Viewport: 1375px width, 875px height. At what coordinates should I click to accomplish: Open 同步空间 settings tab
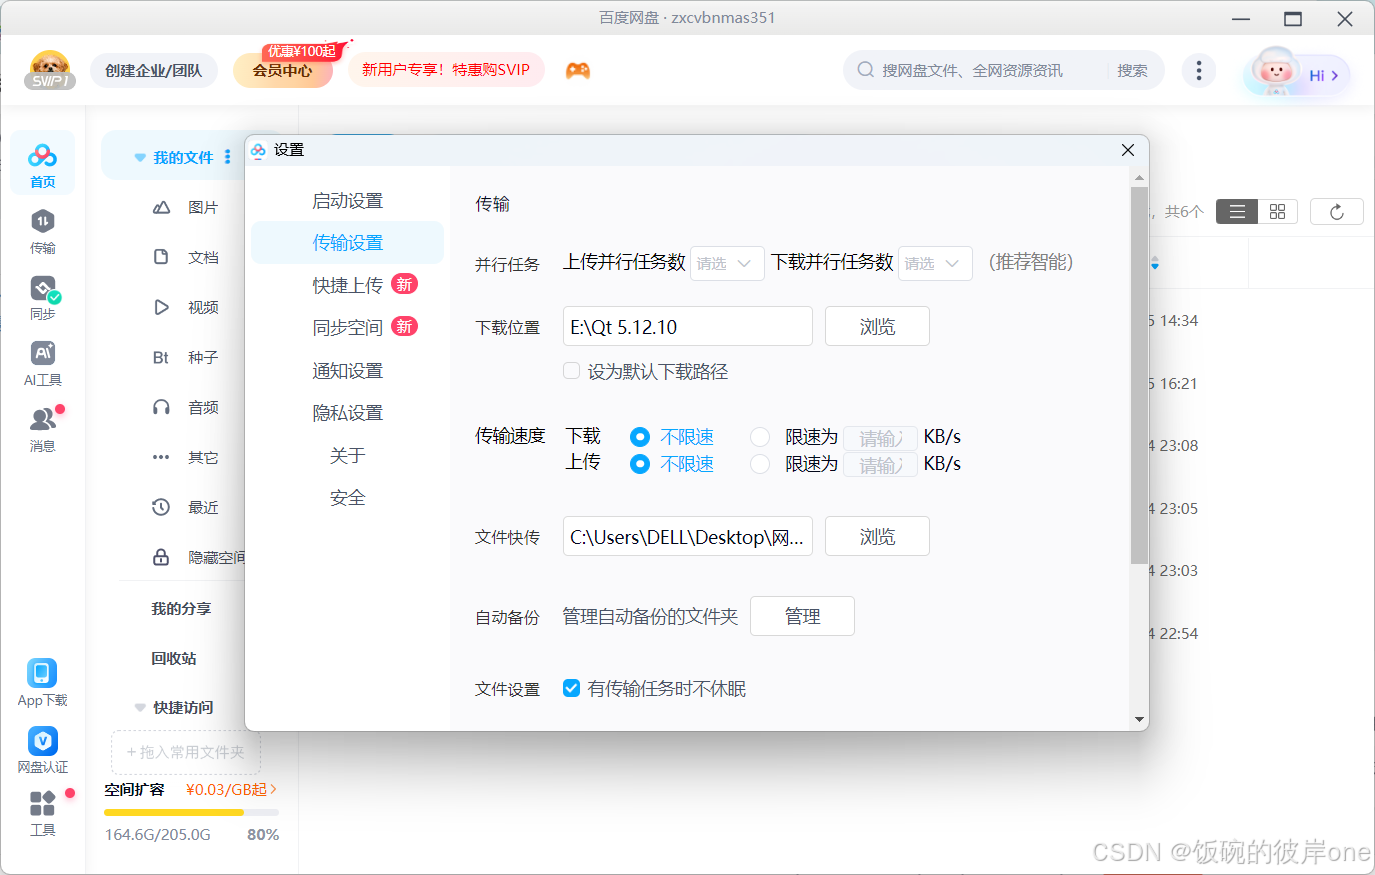[347, 327]
